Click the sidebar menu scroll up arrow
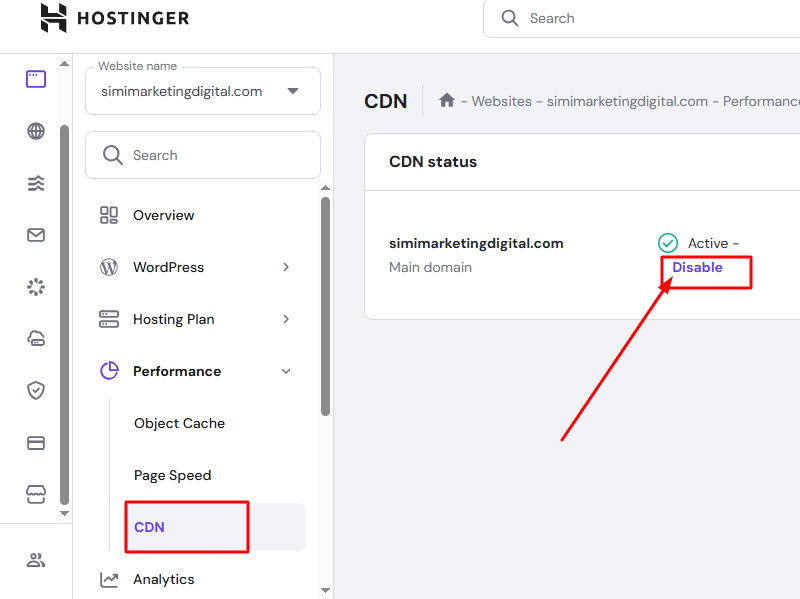The width and height of the screenshot is (800, 599). click(326, 188)
